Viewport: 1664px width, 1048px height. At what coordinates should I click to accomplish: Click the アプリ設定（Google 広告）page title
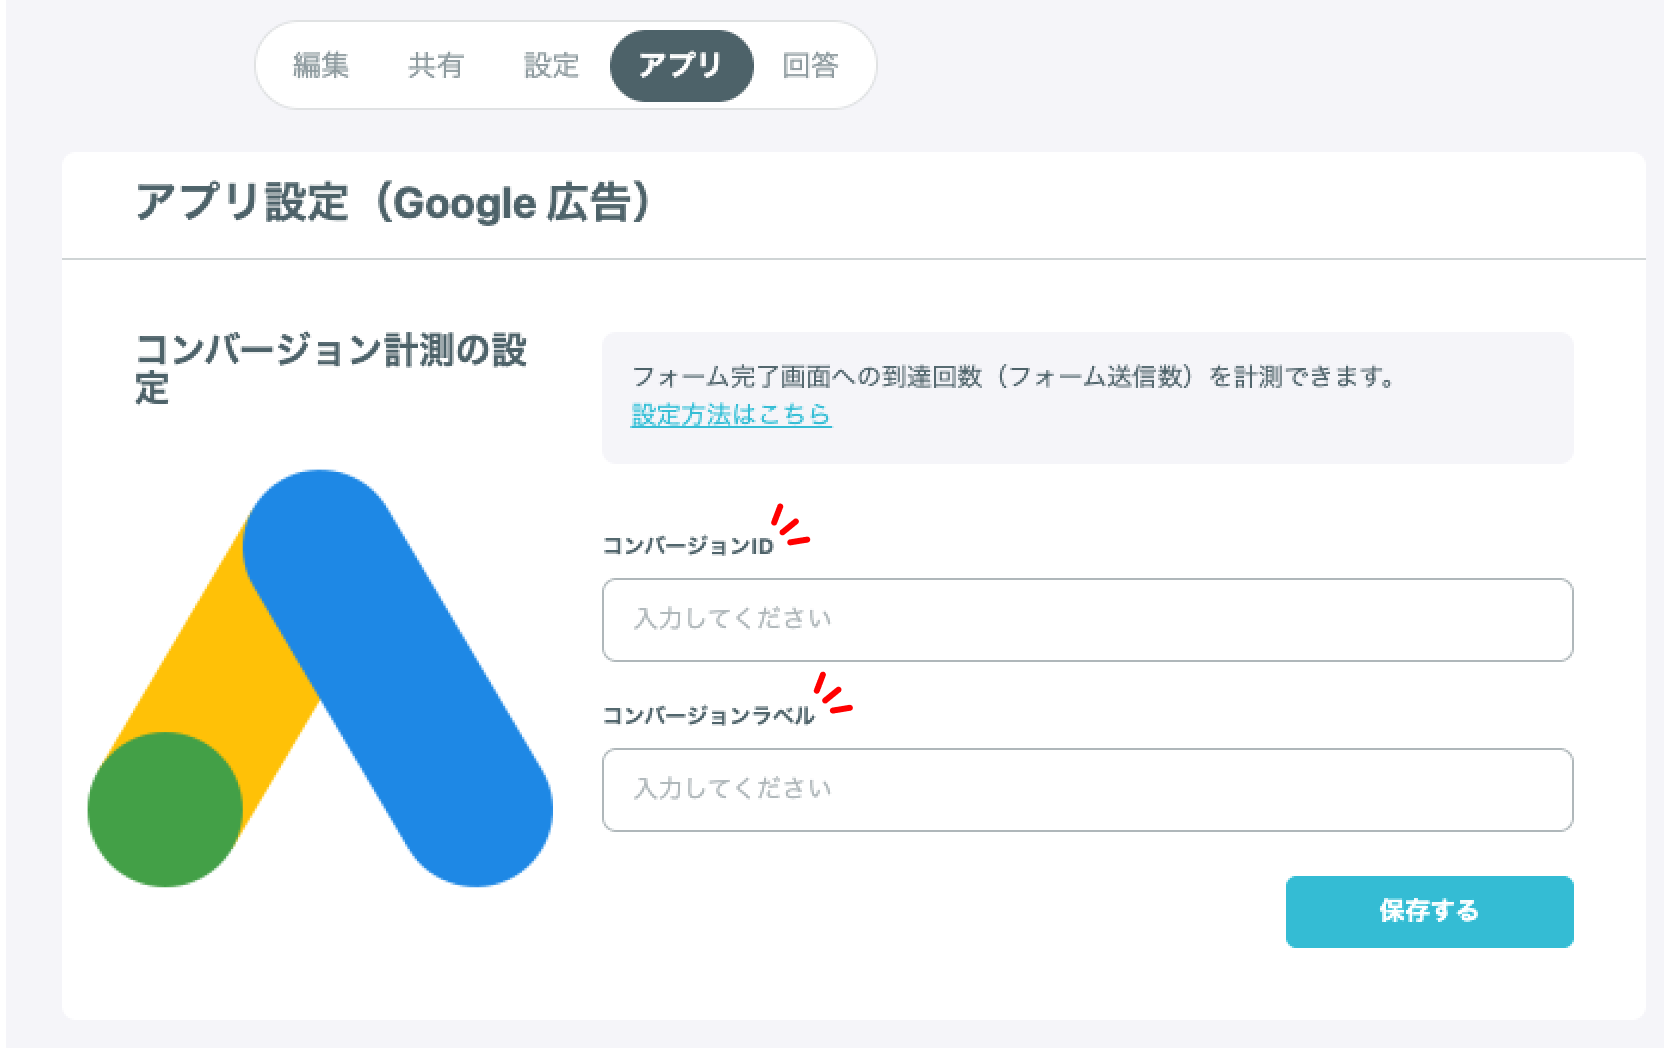[393, 203]
